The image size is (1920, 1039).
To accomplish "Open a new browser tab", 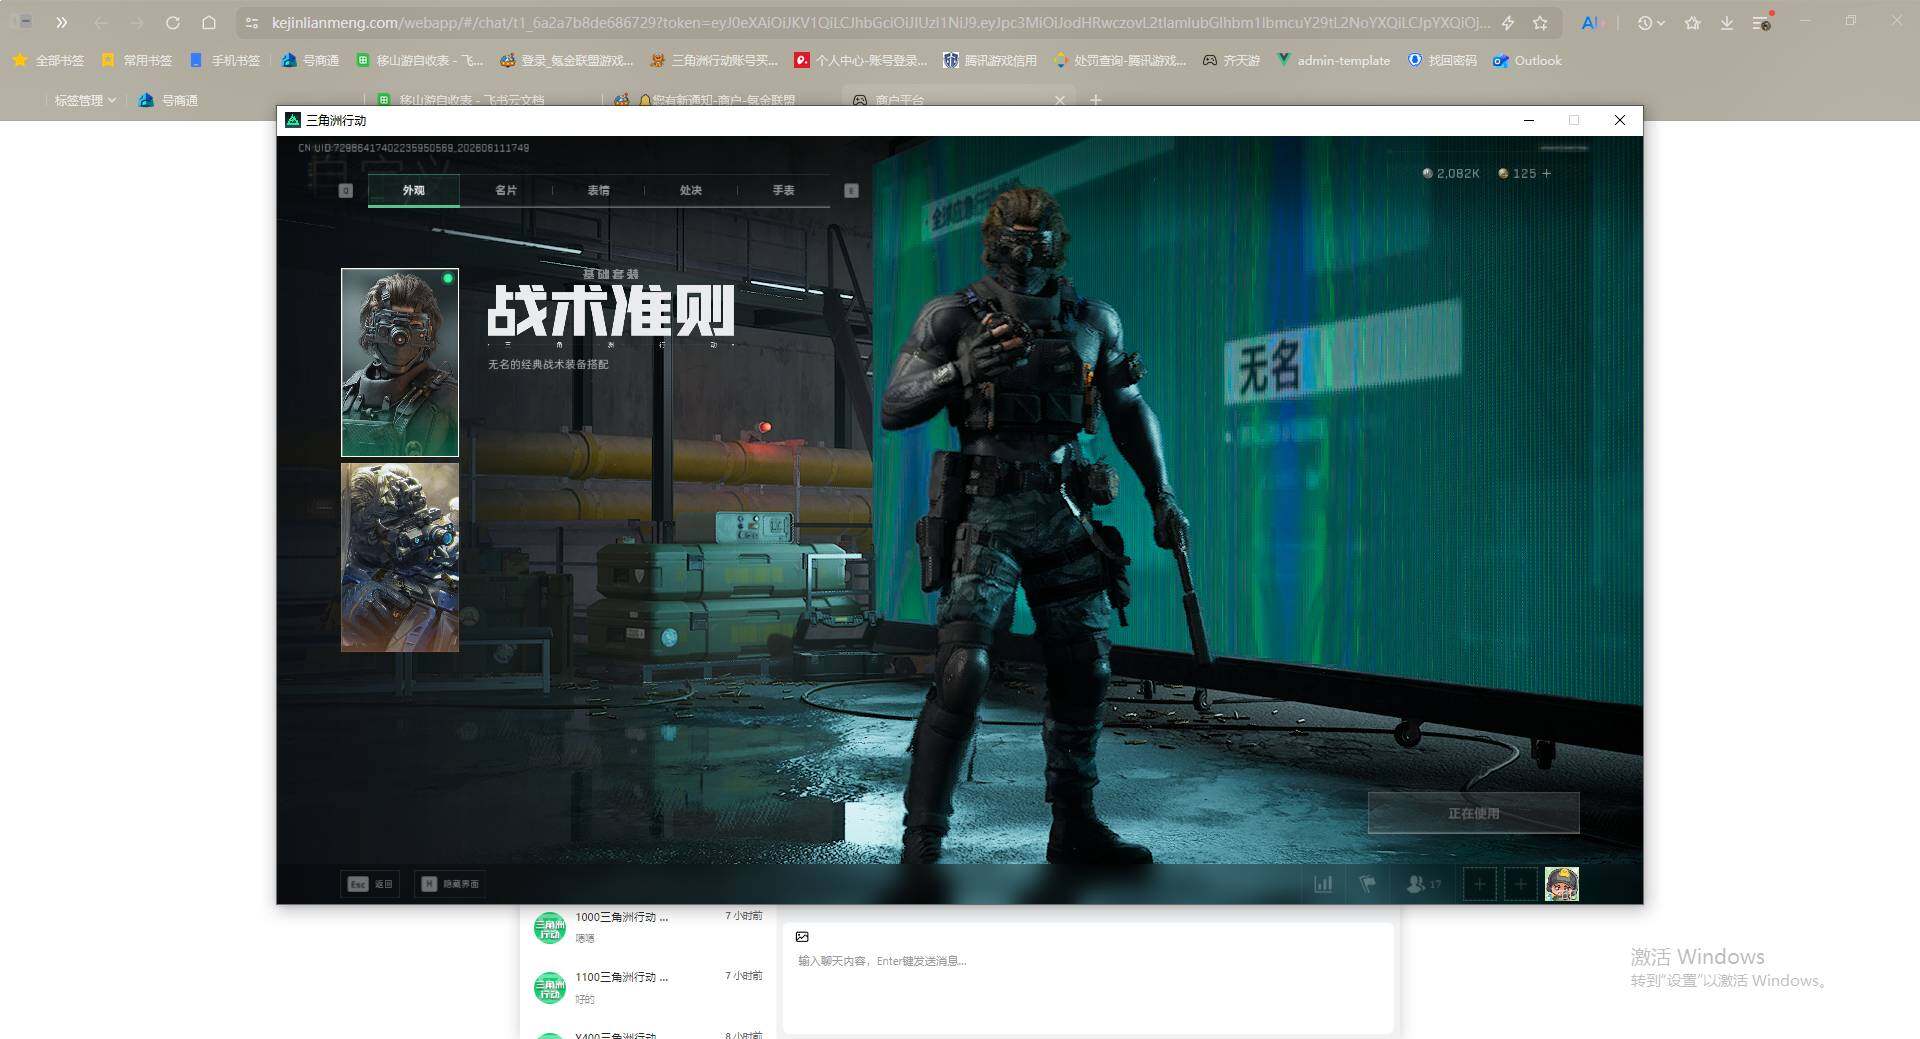I will (x=1096, y=100).
